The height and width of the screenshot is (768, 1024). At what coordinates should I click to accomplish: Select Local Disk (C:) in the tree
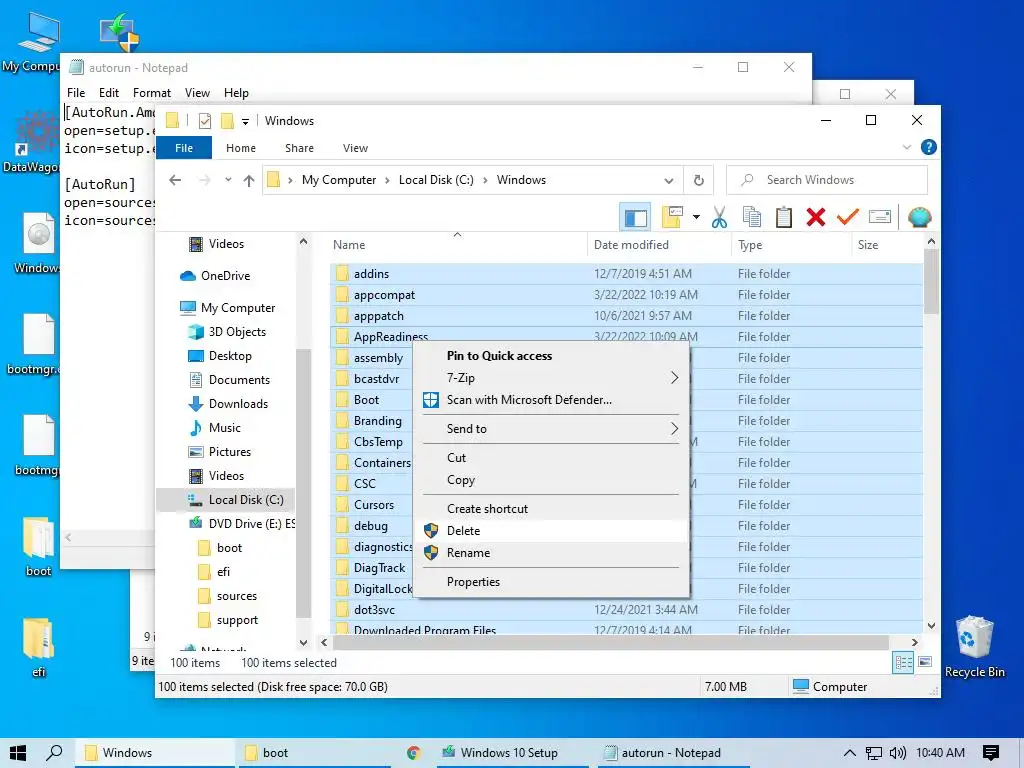click(x=226, y=500)
